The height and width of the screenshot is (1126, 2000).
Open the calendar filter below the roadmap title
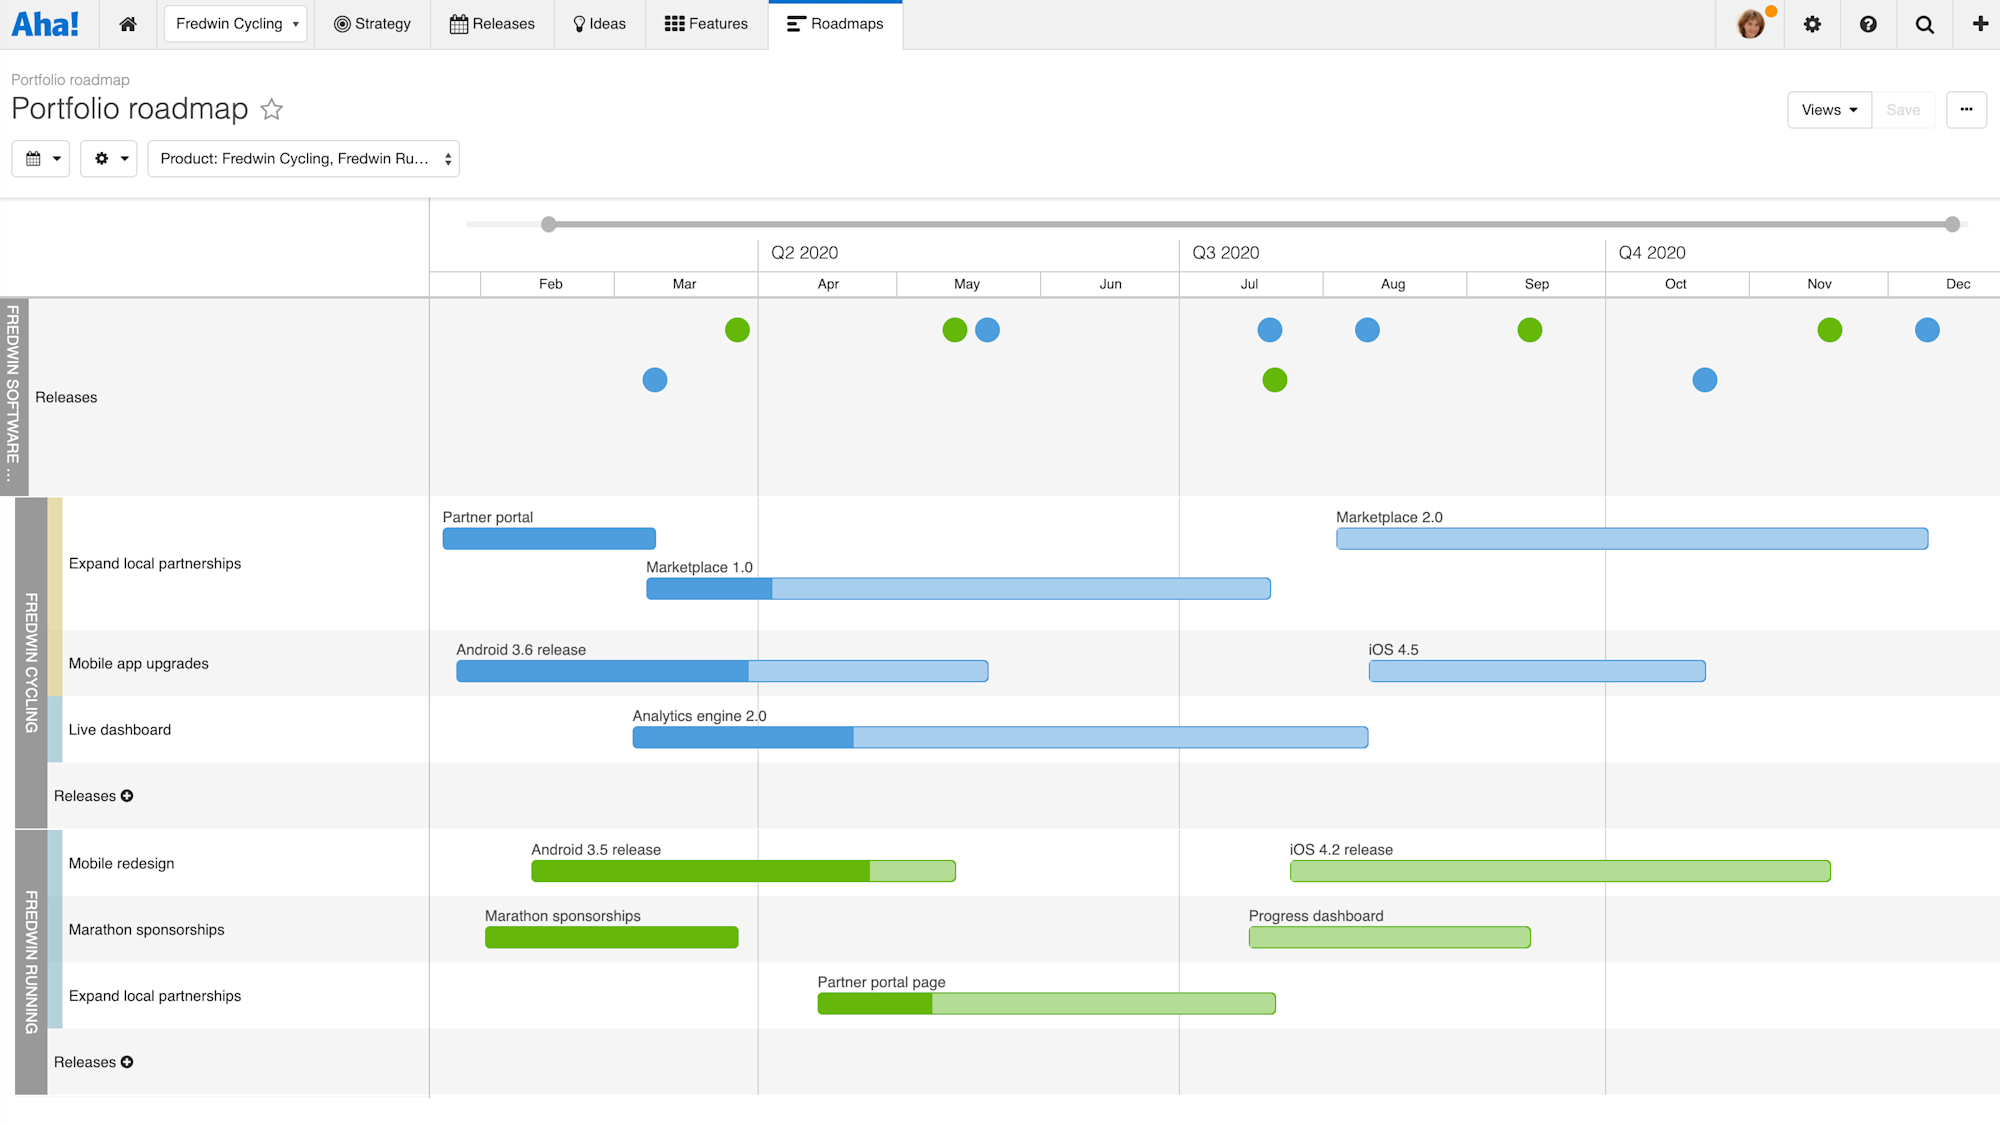(x=40, y=158)
